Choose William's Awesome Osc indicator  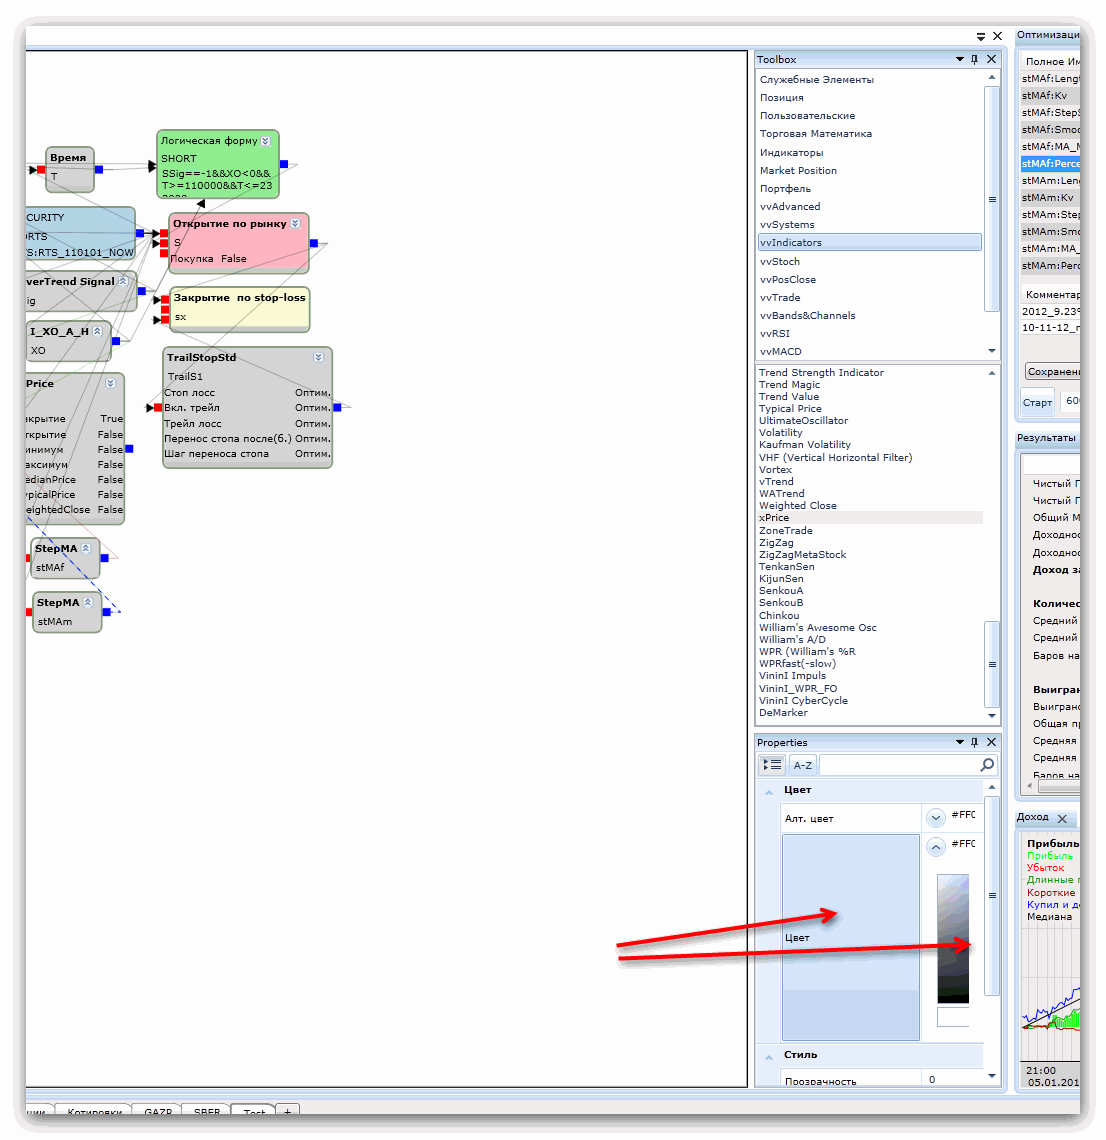[818, 627]
